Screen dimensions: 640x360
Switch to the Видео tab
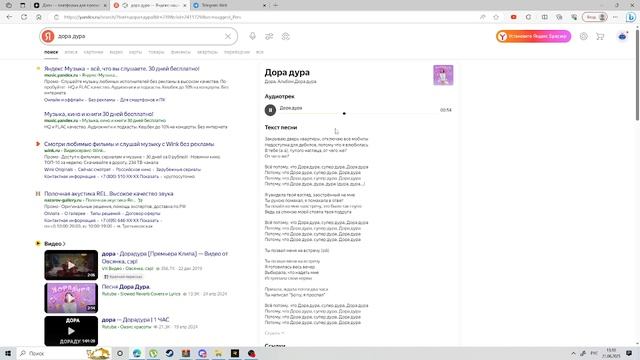pos(116,52)
